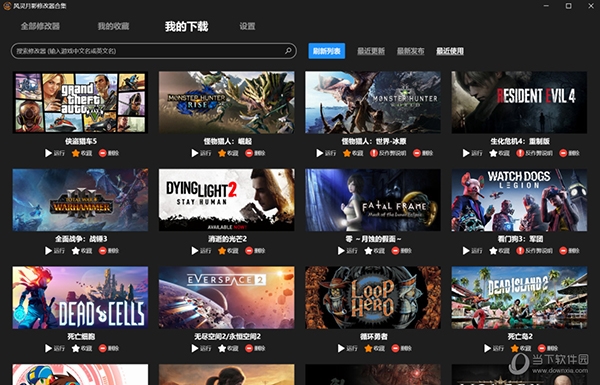Image resolution: width=600 pixels, height=385 pixels.
Task: Open the 我的收藏 tab
Action: (x=113, y=26)
